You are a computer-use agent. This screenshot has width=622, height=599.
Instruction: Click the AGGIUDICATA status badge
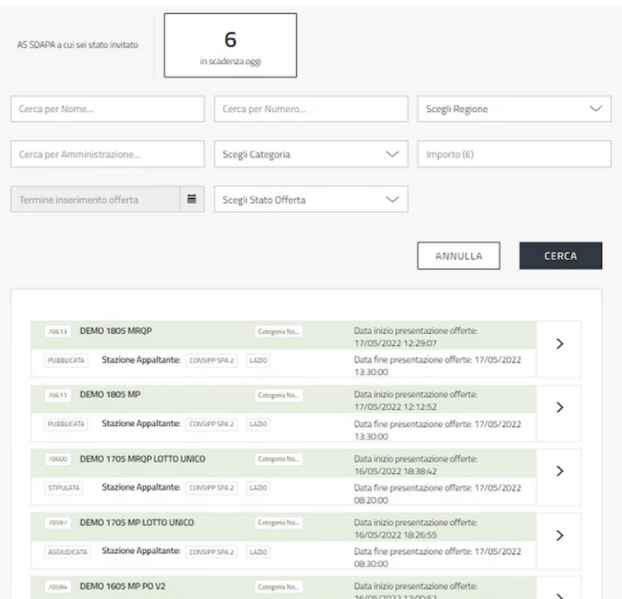click(x=67, y=551)
